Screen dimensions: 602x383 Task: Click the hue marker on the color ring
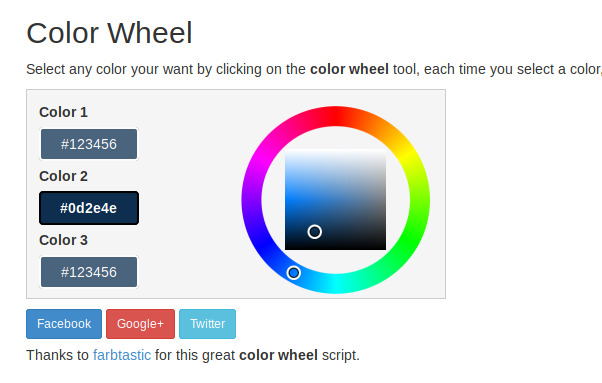pyautogui.click(x=294, y=273)
